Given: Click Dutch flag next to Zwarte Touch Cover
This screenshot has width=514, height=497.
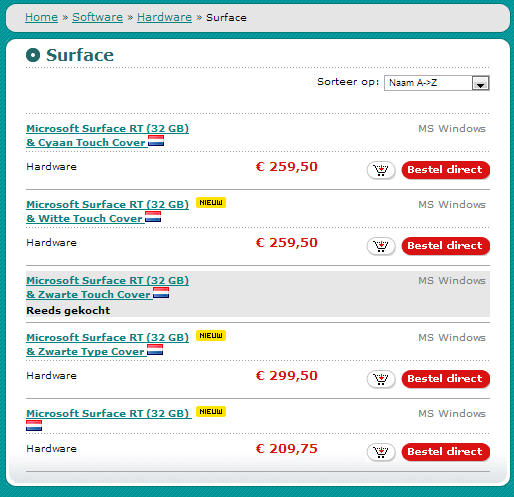Looking at the screenshot, I should coord(161,293).
